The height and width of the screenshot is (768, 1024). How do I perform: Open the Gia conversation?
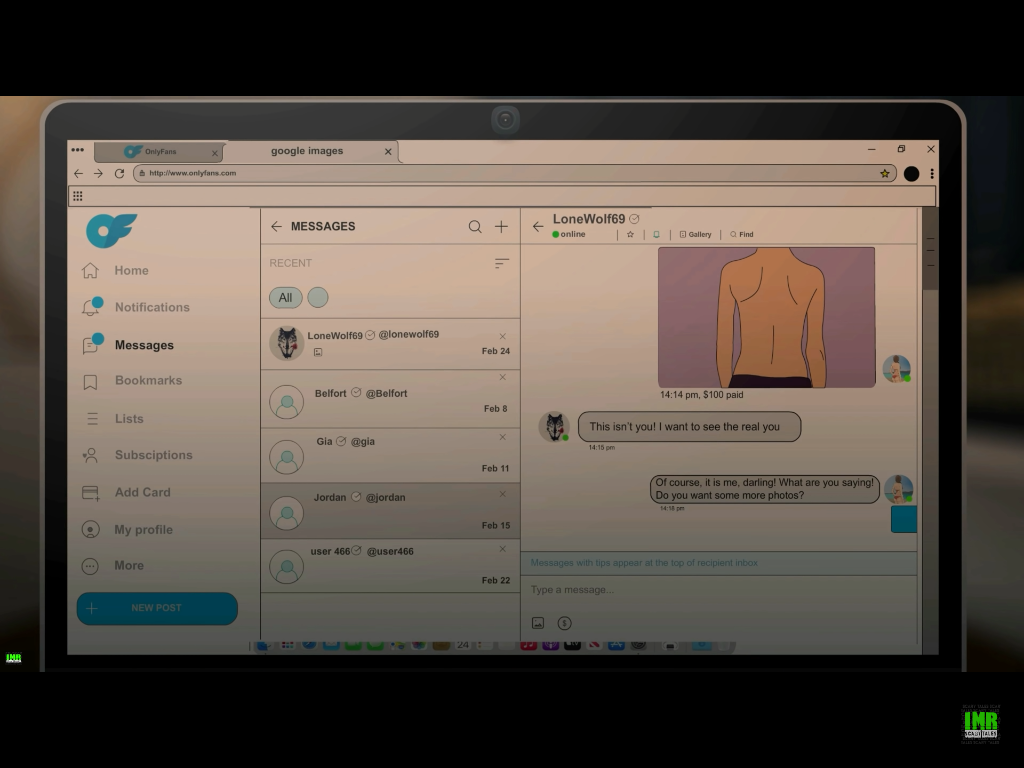(391, 456)
